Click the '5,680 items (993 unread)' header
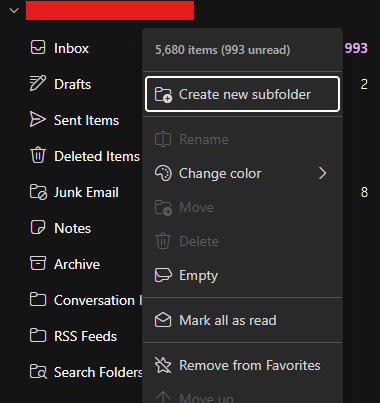The height and width of the screenshot is (403, 380). pos(223,50)
